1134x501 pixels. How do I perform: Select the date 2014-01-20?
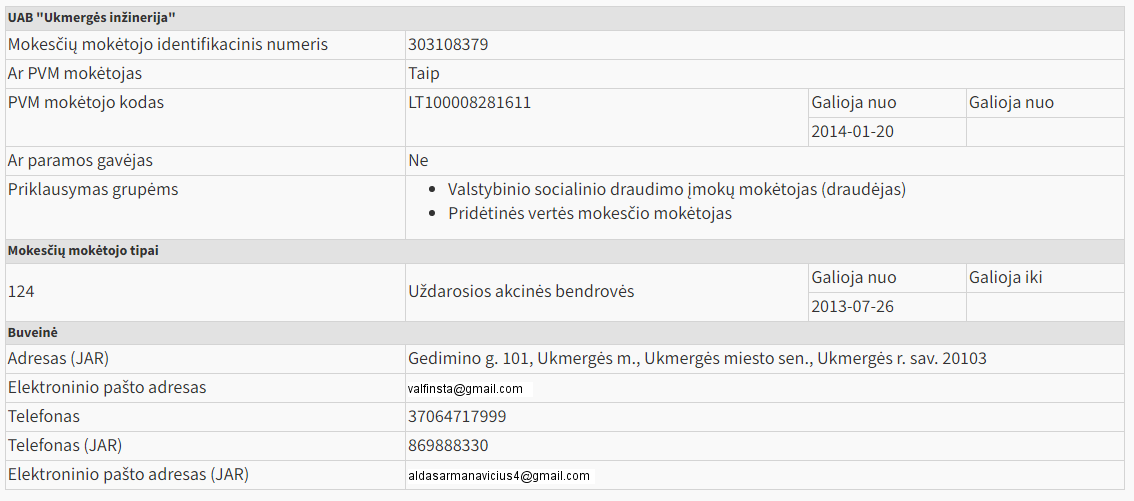click(852, 132)
